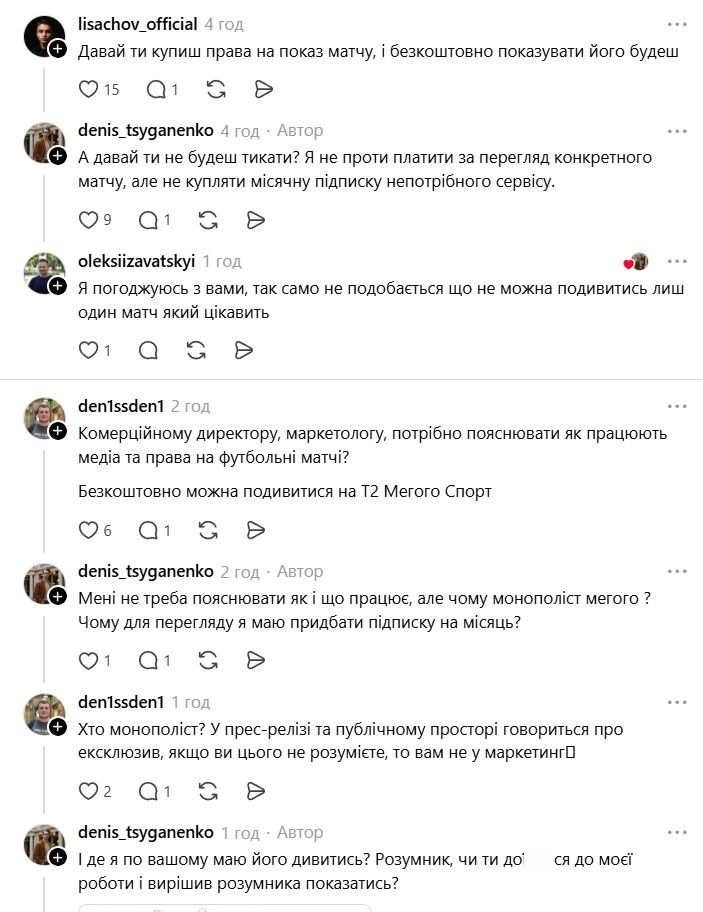Follow lisachov_official using avatar plus button
The height and width of the screenshot is (912, 703).
(x=58, y=49)
